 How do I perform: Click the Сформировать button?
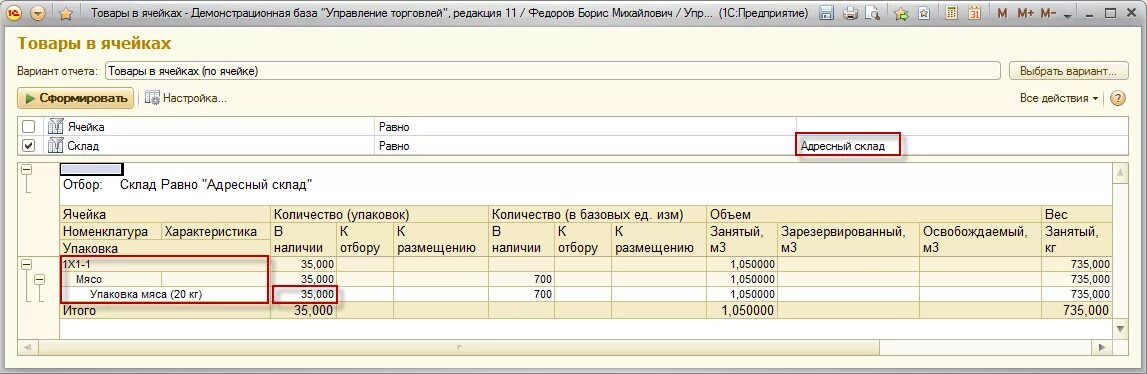point(75,98)
